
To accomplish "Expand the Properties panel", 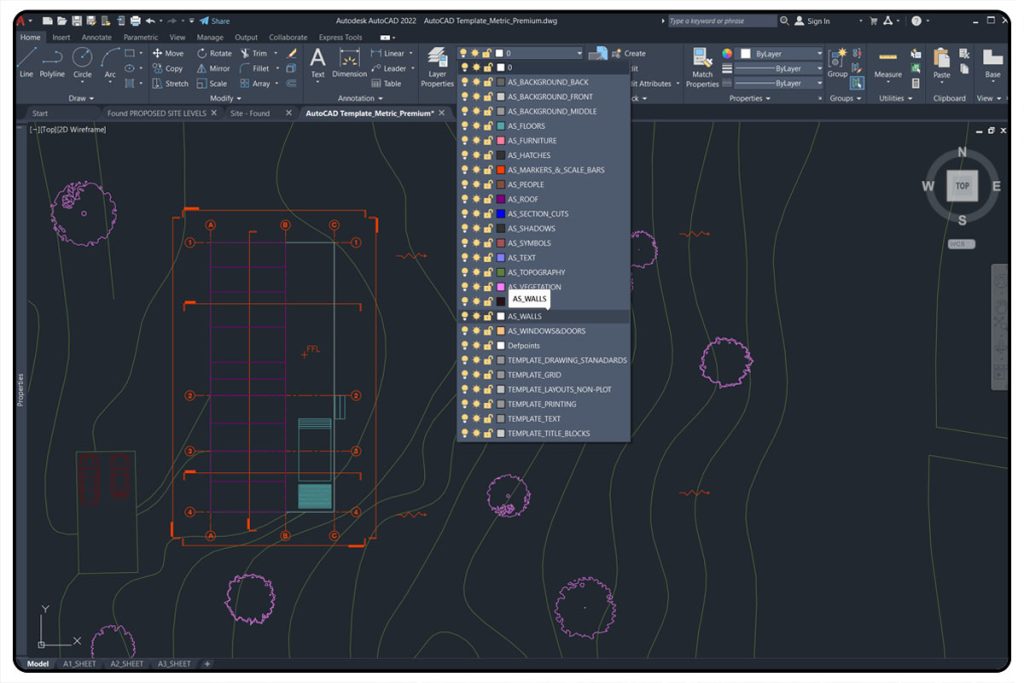I will (749, 99).
